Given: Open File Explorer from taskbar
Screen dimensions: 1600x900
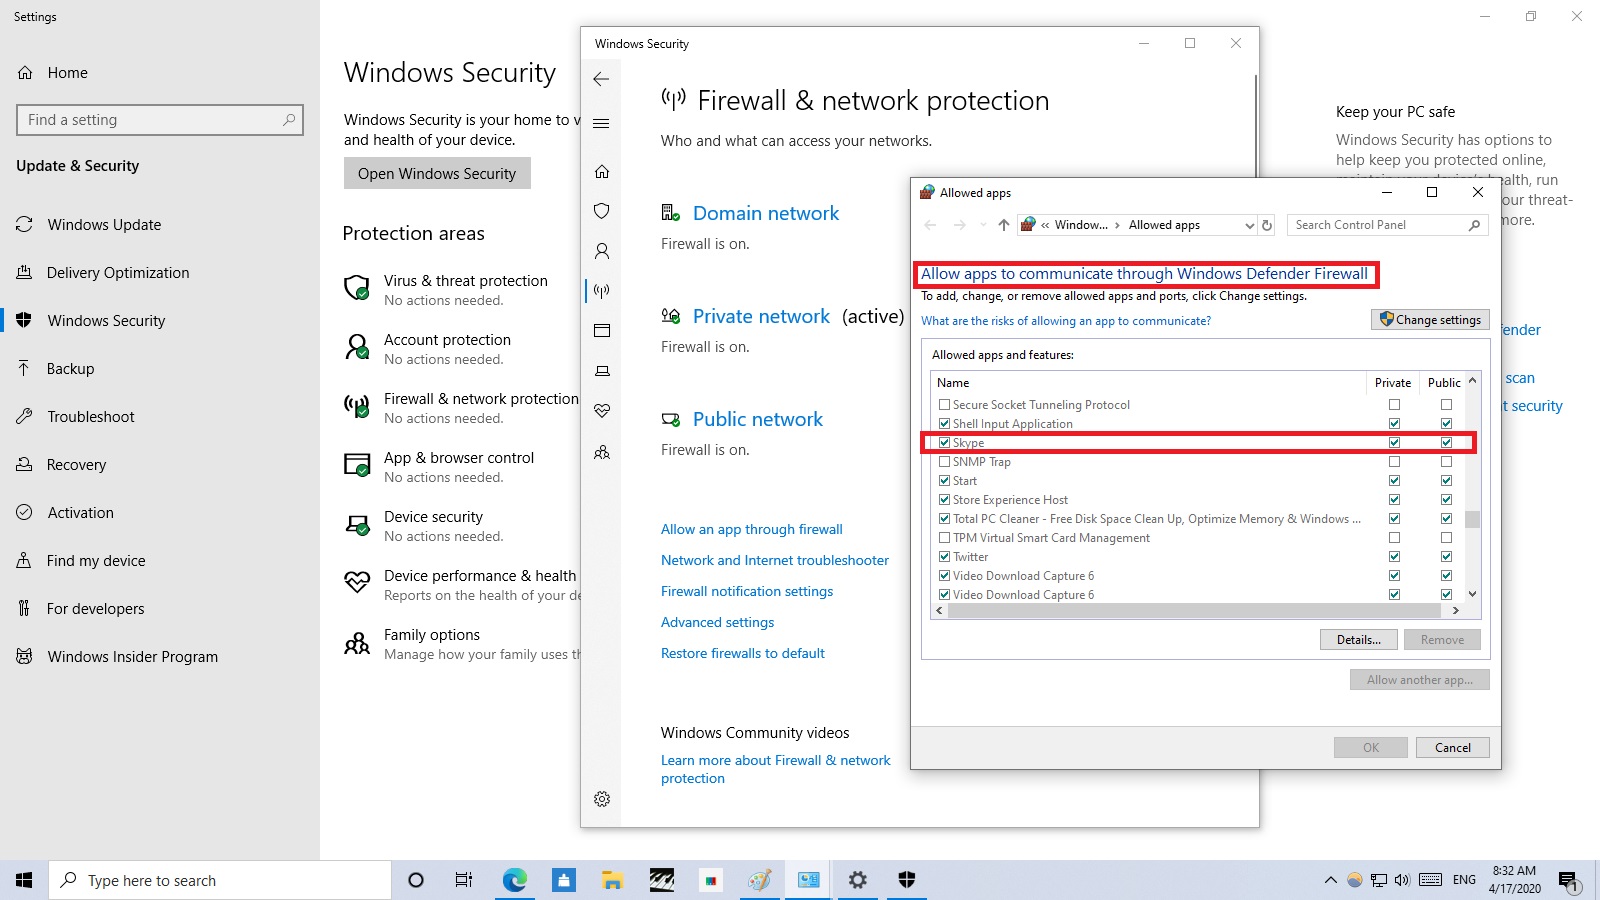Looking at the screenshot, I should point(612,880).
